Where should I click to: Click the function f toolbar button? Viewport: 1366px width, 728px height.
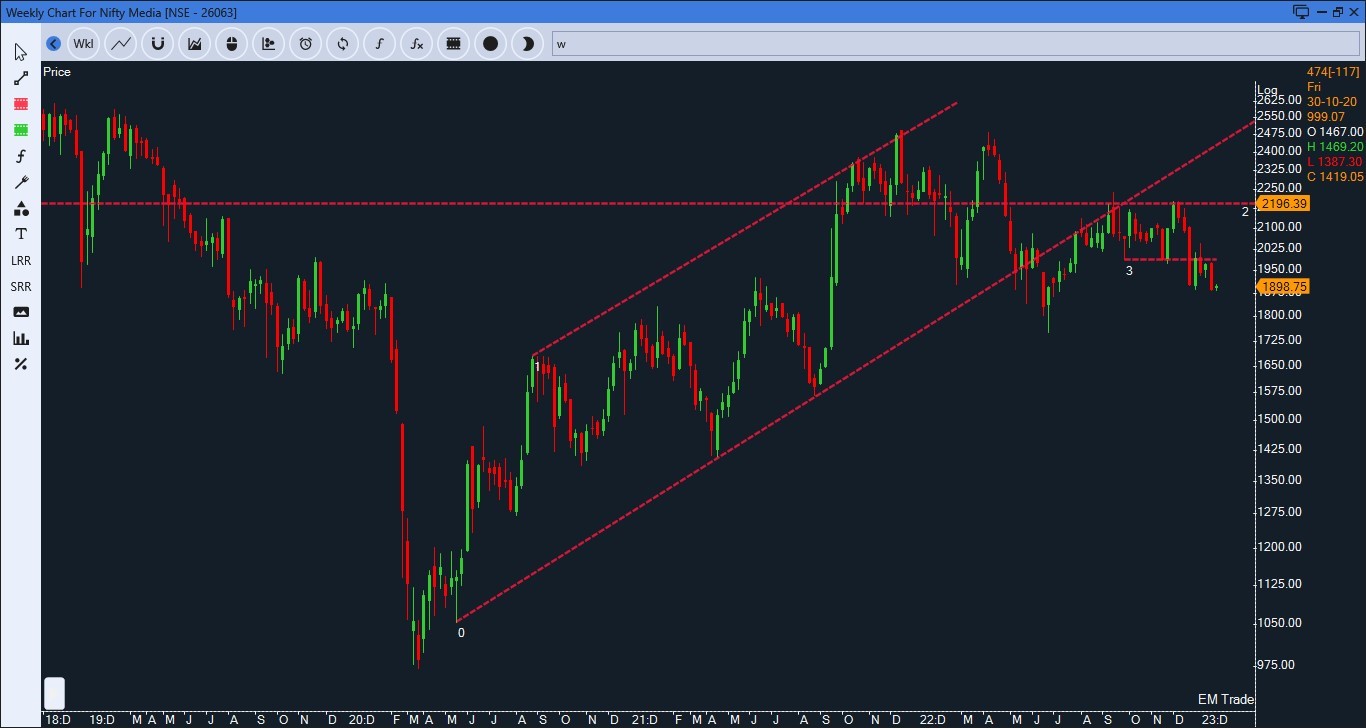[380, 44]
